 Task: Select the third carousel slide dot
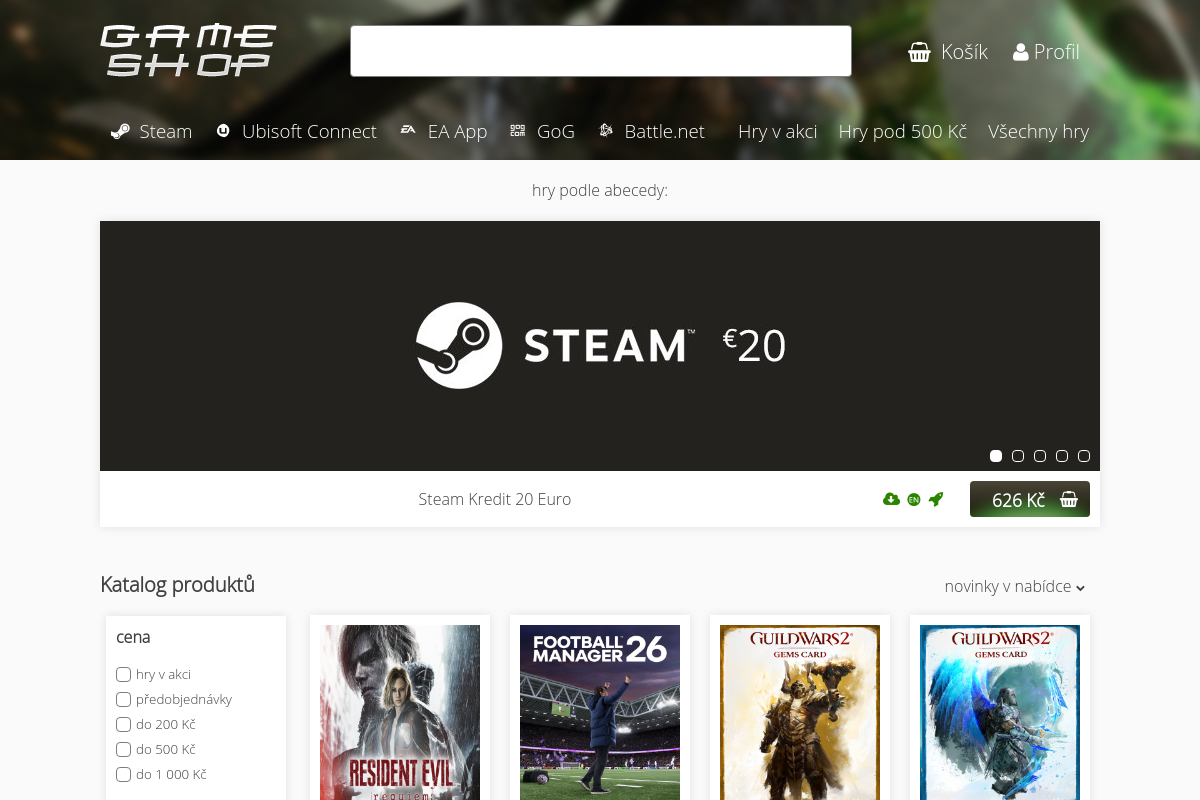coord(1040,456)
